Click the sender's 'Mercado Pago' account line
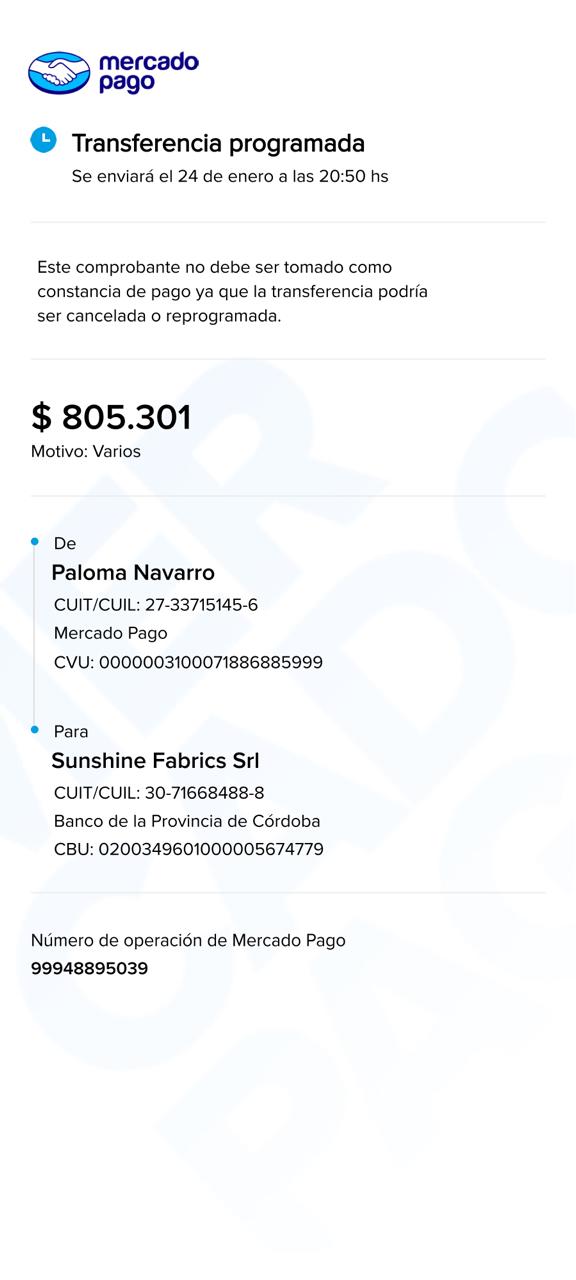The image size is (576, 1280). click(x=111, y=633)
